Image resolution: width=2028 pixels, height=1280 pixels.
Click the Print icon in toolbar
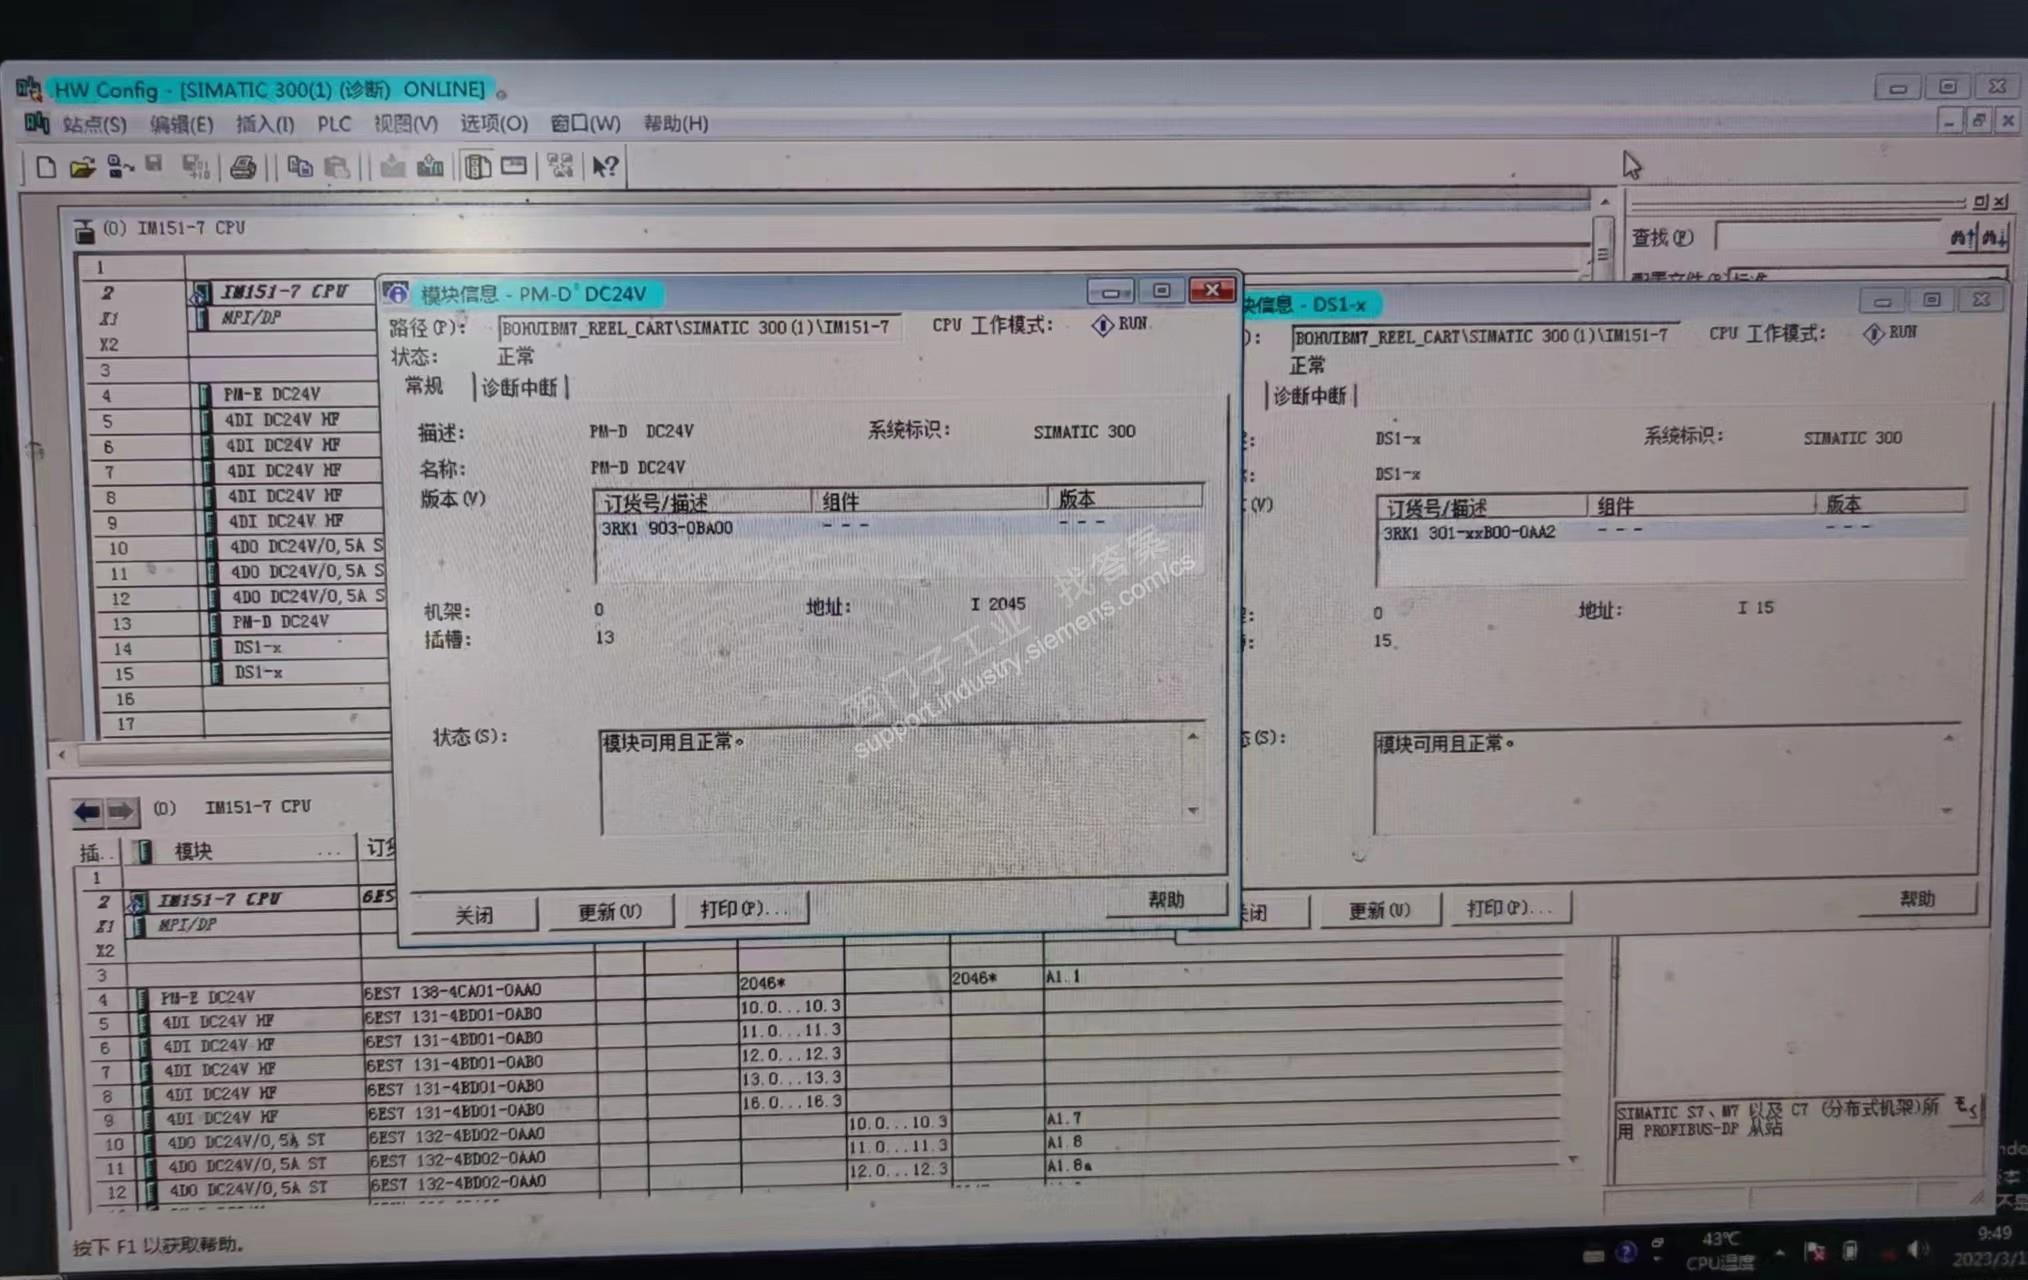tap(243, 167)
